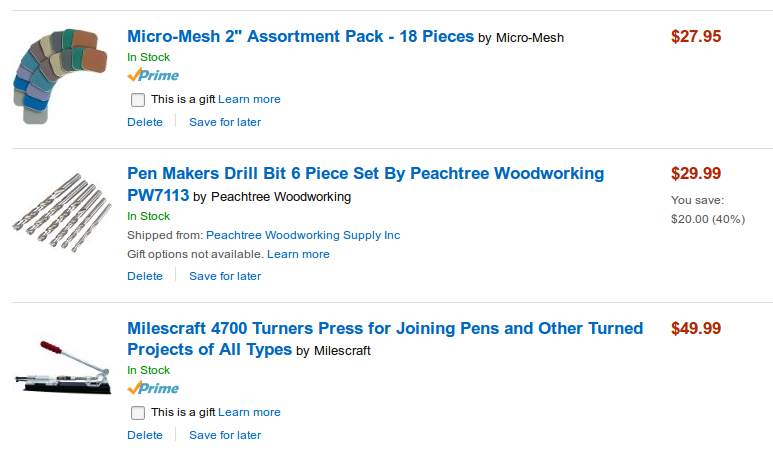Image resolution: width=773 pixels, height=455 pixels.
Task: Click the Prime logo under Milescraft item
Action: [x=153, y=389]
